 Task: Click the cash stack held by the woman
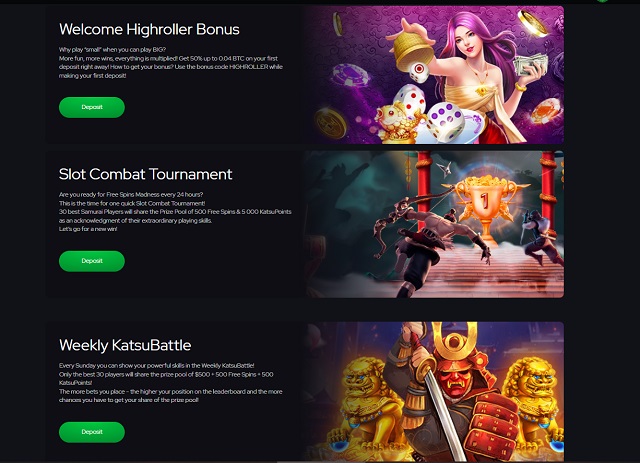point(530,65)
